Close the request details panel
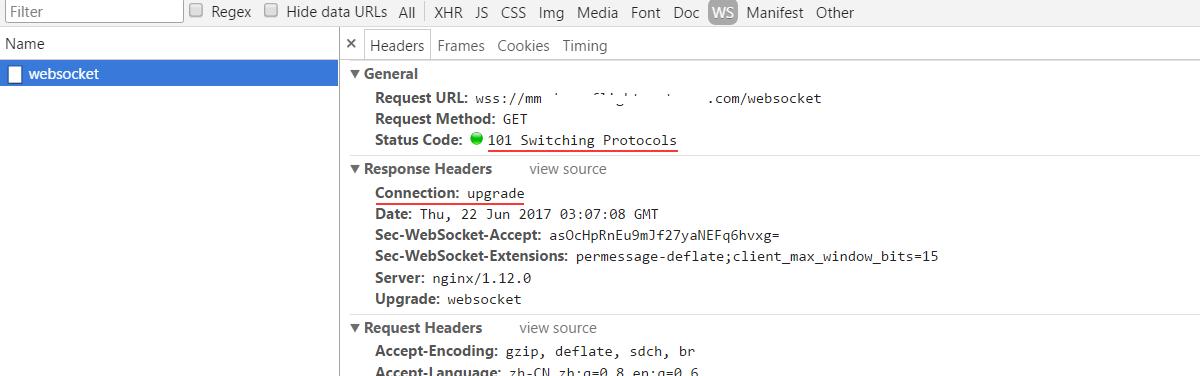Viewport: 1200px width, 376px height. (351, 44)
